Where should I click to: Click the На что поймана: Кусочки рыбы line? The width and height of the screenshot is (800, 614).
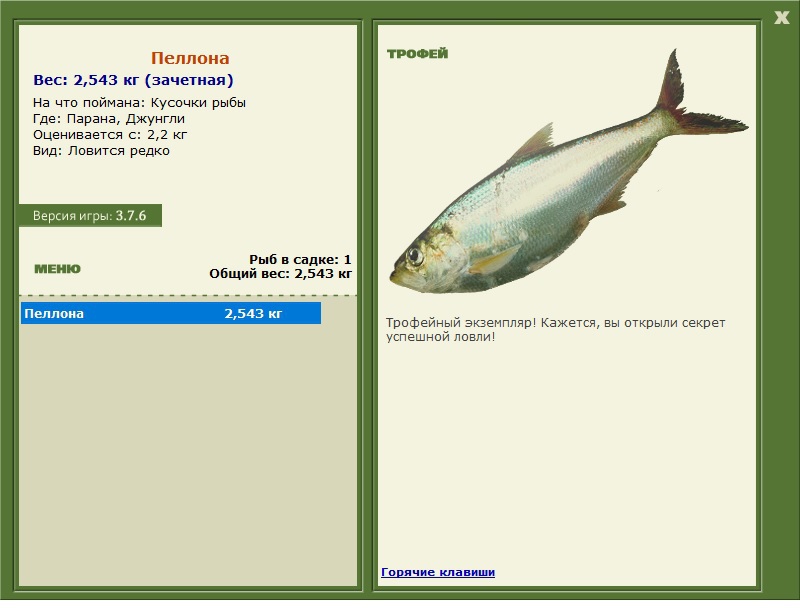139,103
